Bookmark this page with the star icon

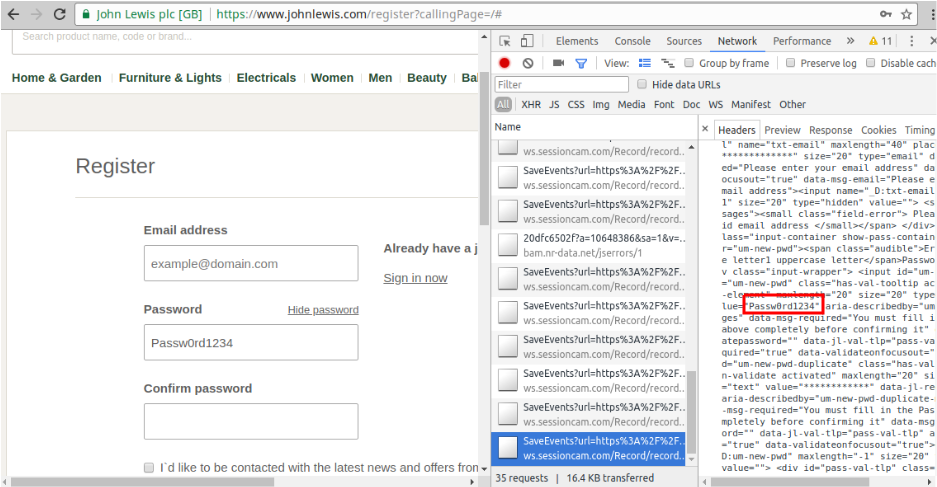click(x=907, y=14)
